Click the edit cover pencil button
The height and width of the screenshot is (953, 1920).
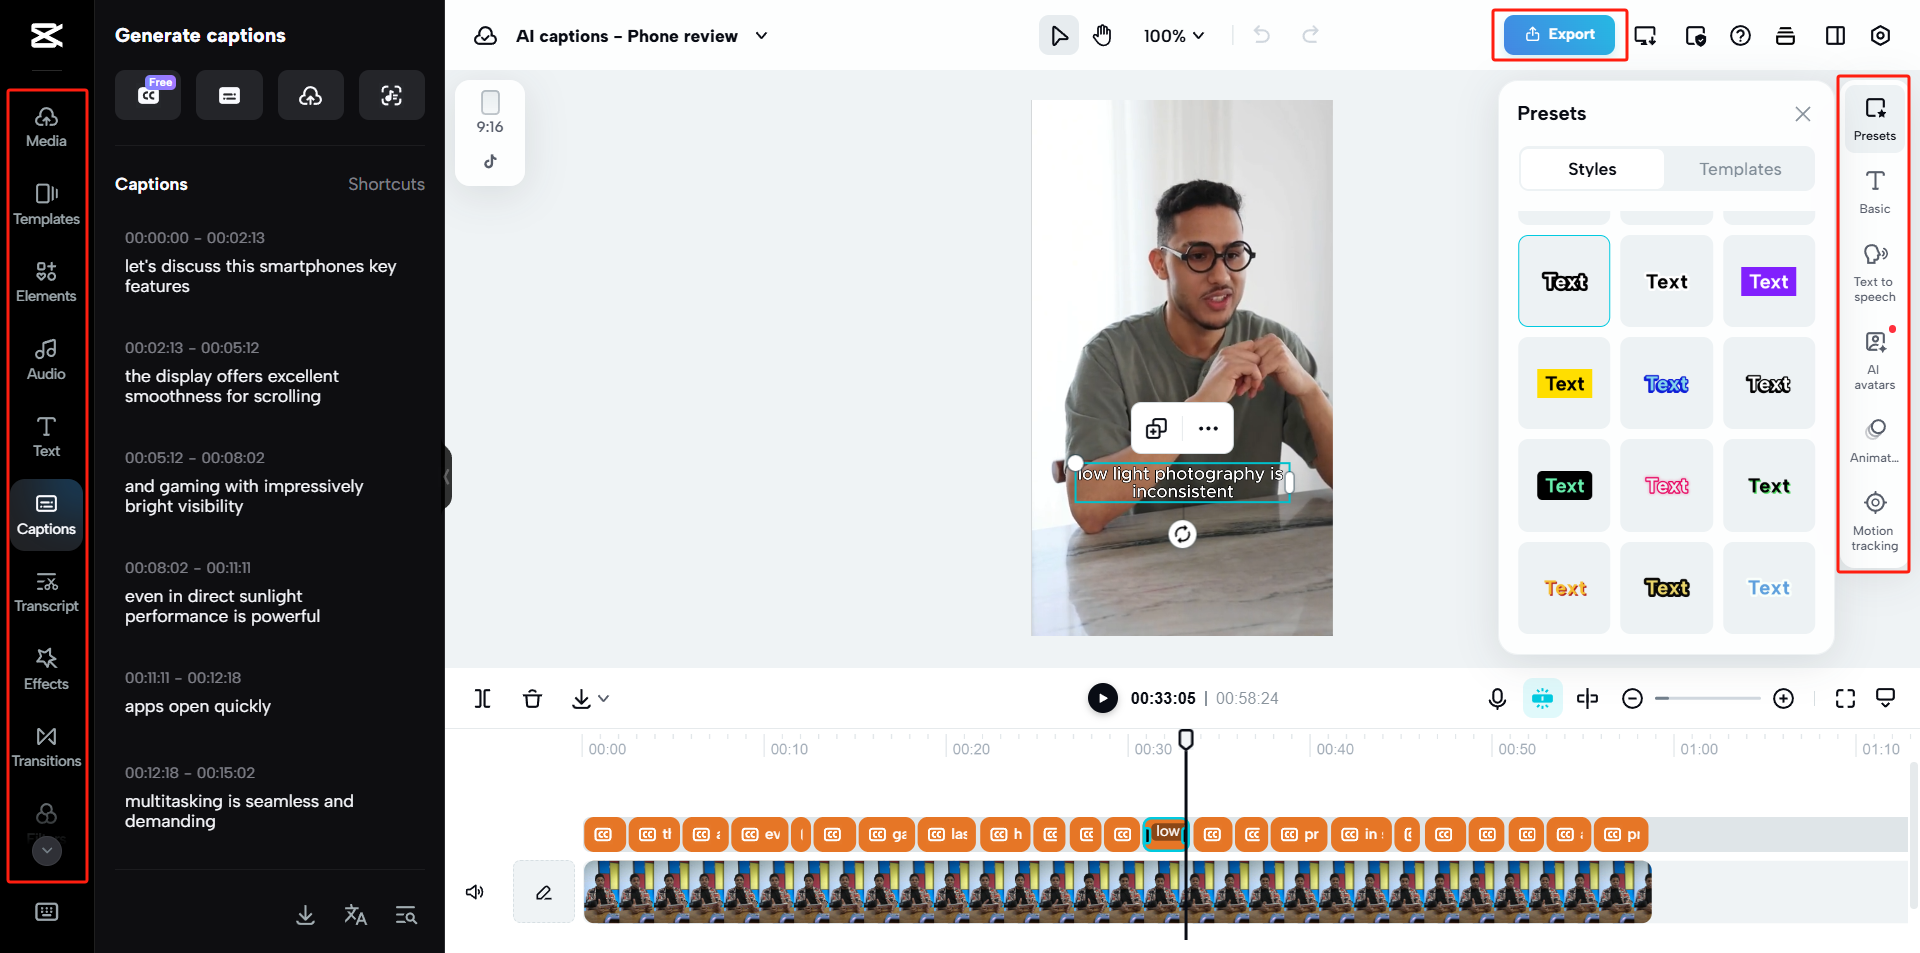[543, 891]
